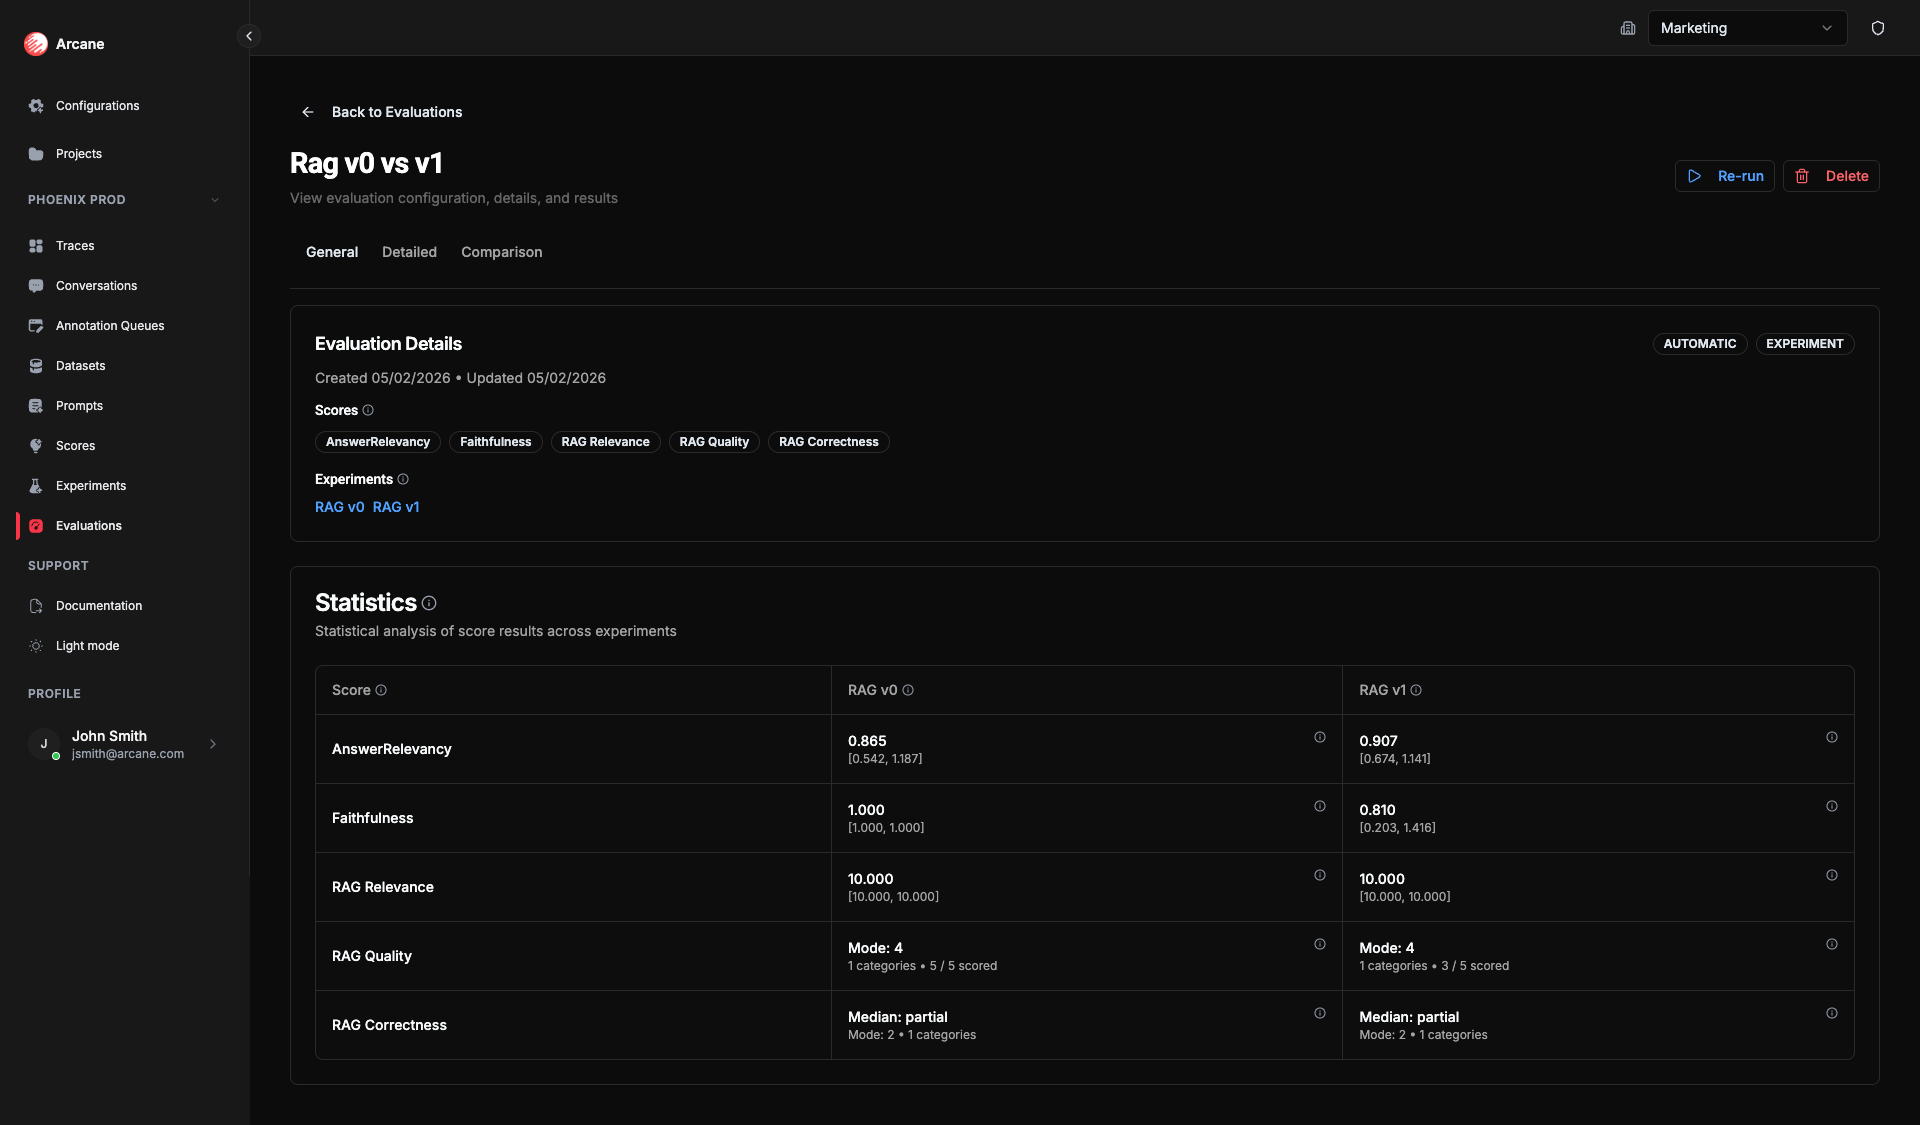1920x1125 pixels.
Task: Expand the PHOENIX PROD section
Action: click(123, 199)
